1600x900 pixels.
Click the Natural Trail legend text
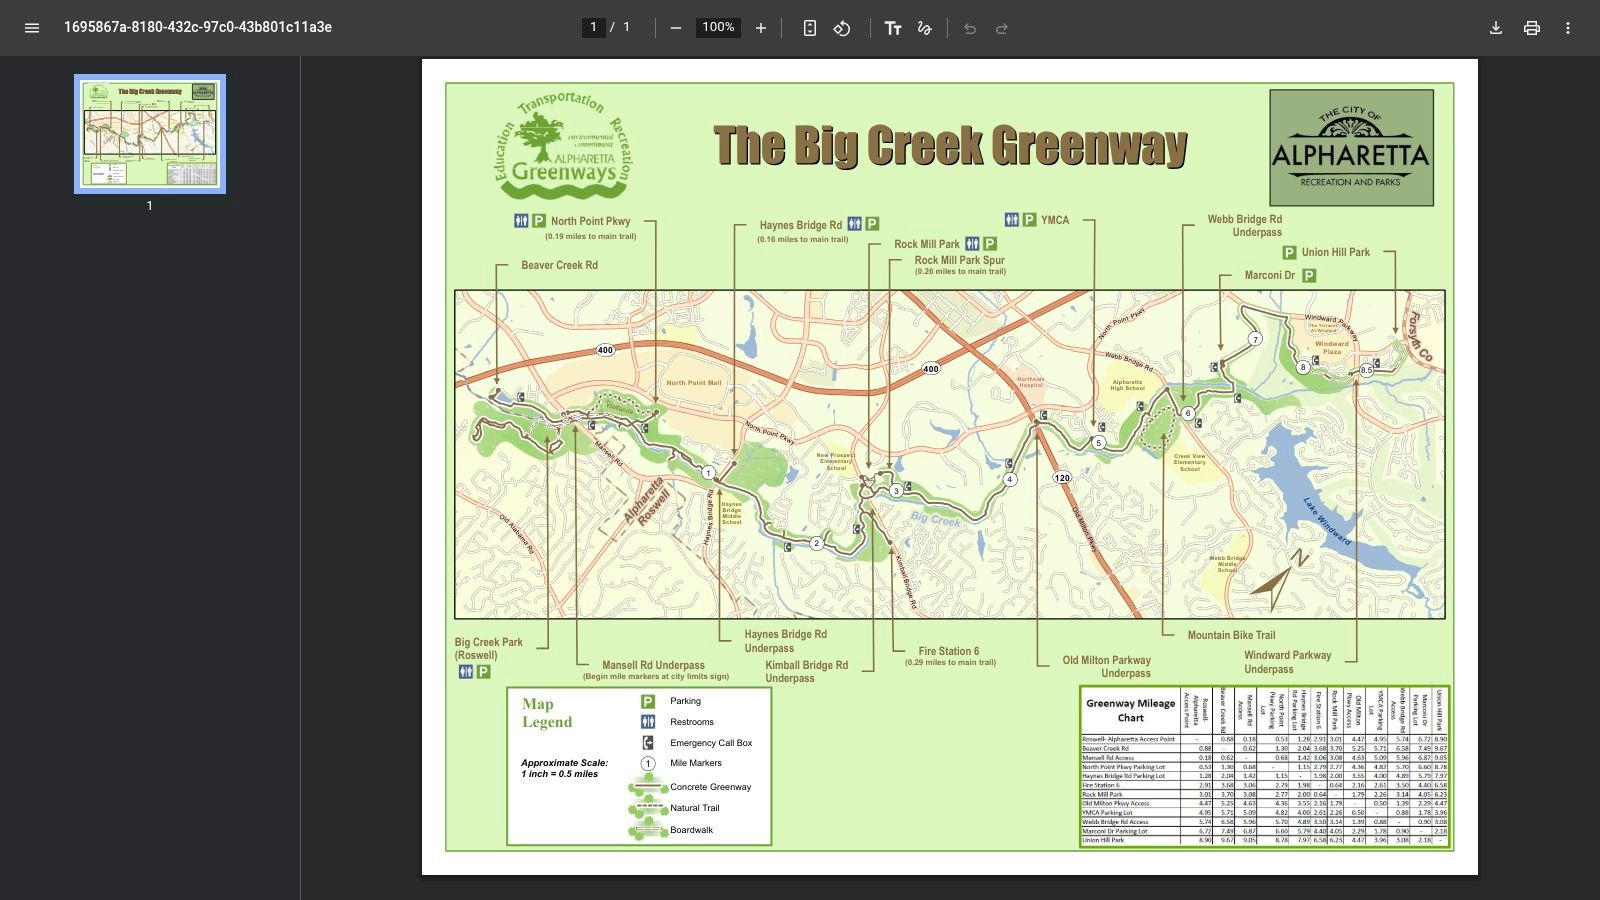[x=695, y=808]
